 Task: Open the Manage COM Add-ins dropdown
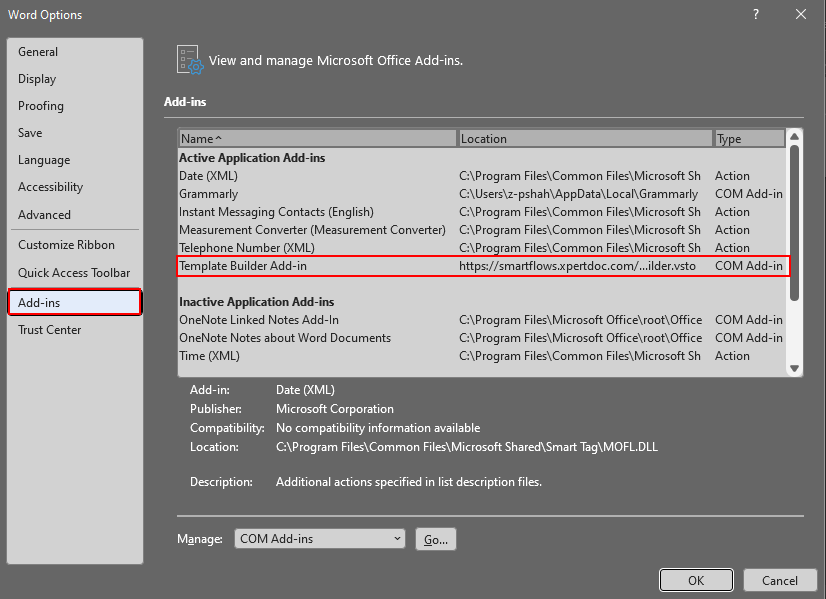[320, 539]
